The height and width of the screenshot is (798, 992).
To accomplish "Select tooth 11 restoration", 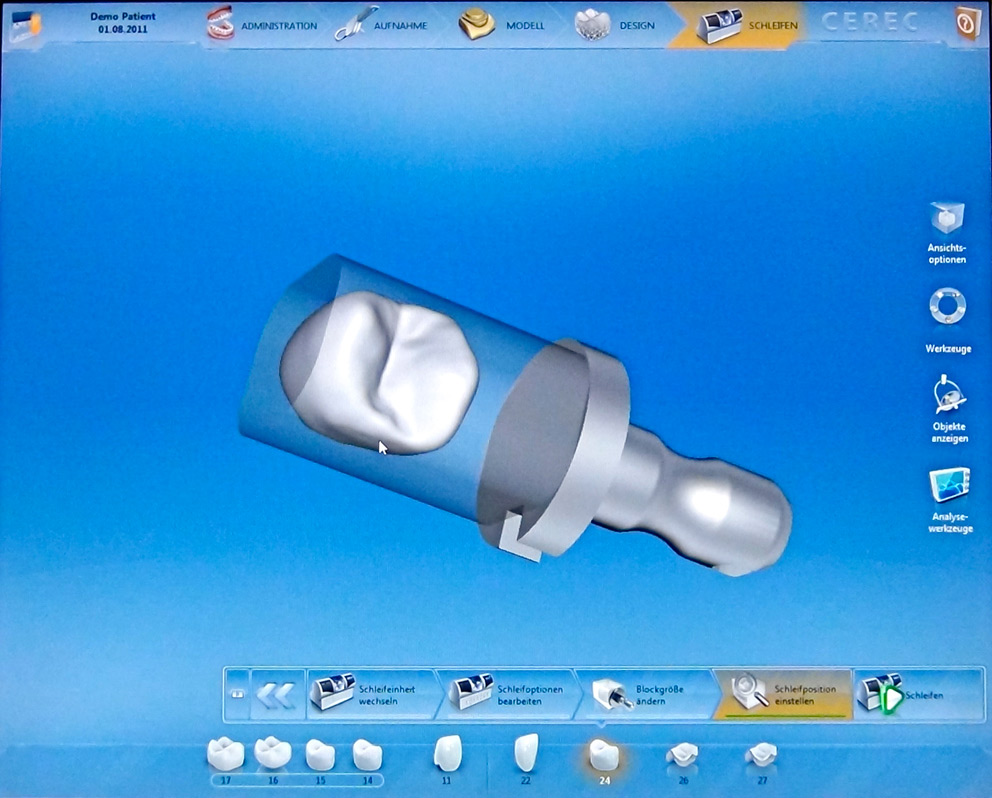I will coord(447,757).
